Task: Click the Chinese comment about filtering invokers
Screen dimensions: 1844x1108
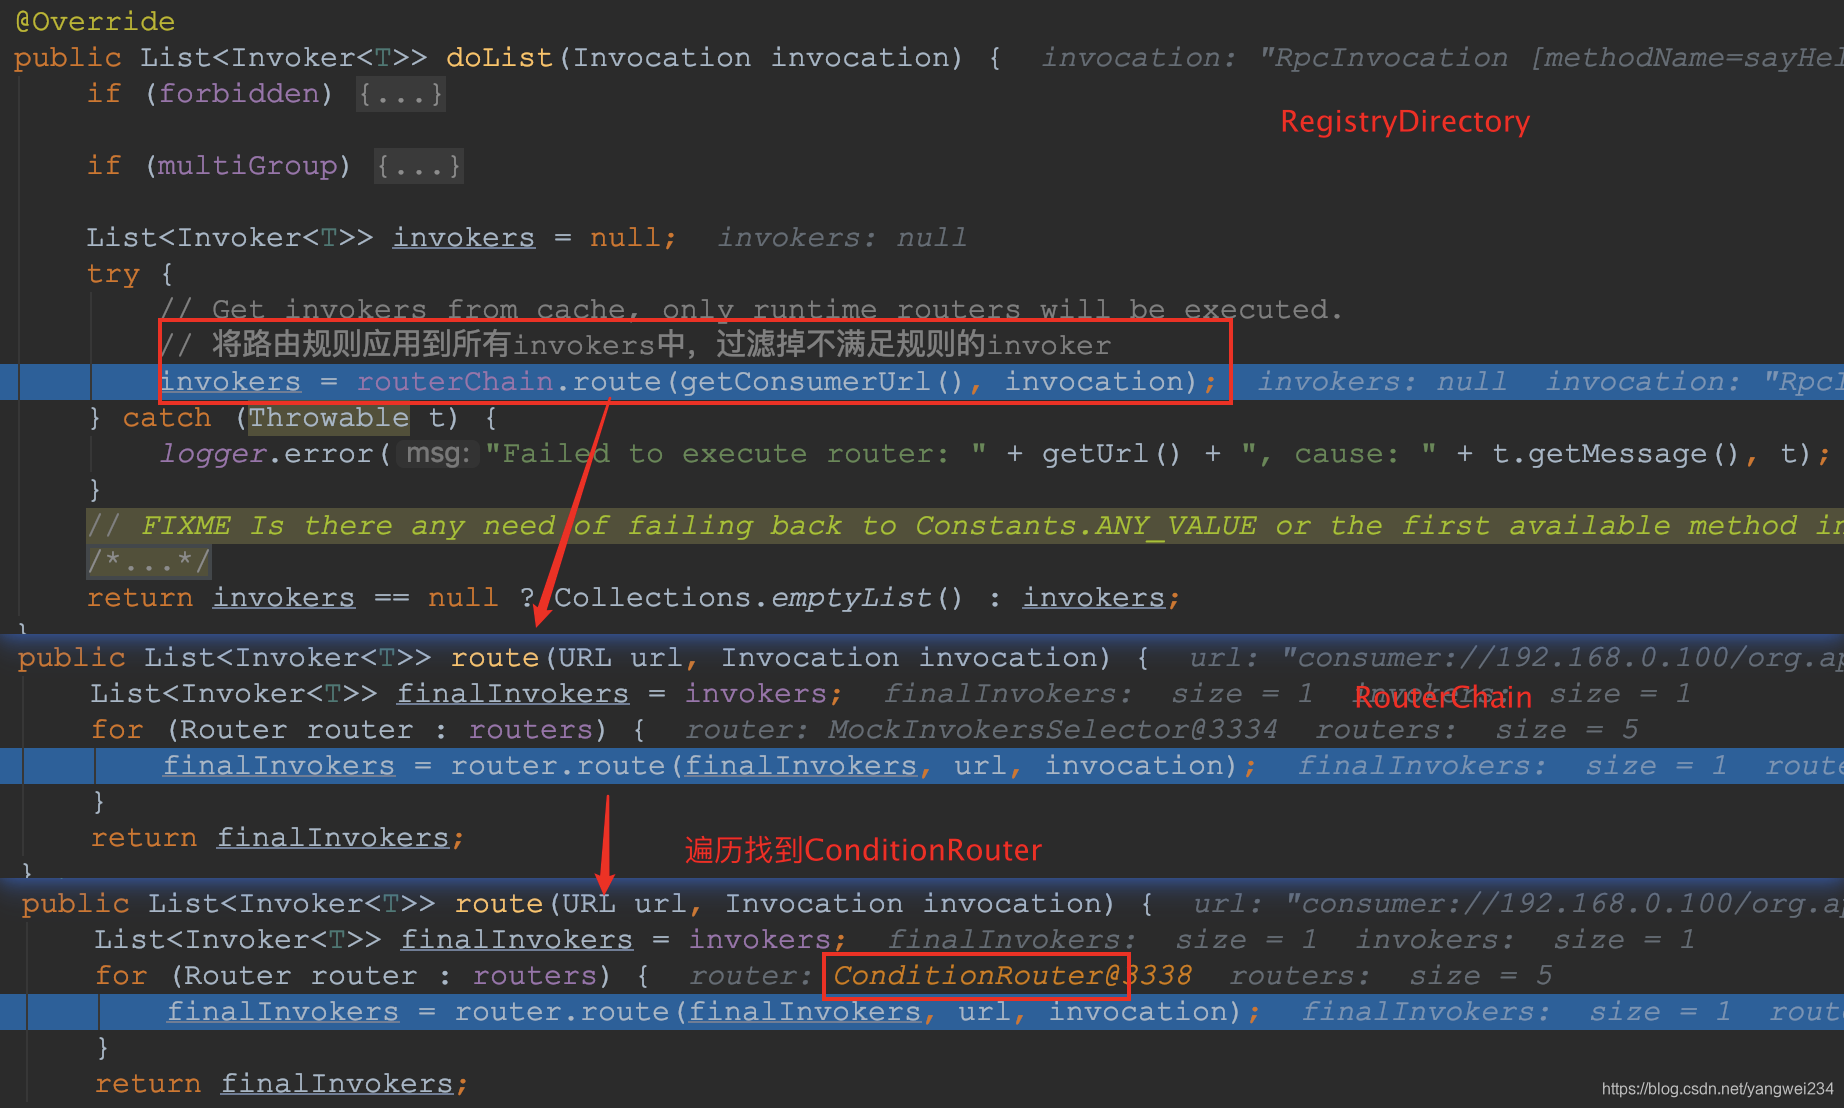Action: click(636, 346)
